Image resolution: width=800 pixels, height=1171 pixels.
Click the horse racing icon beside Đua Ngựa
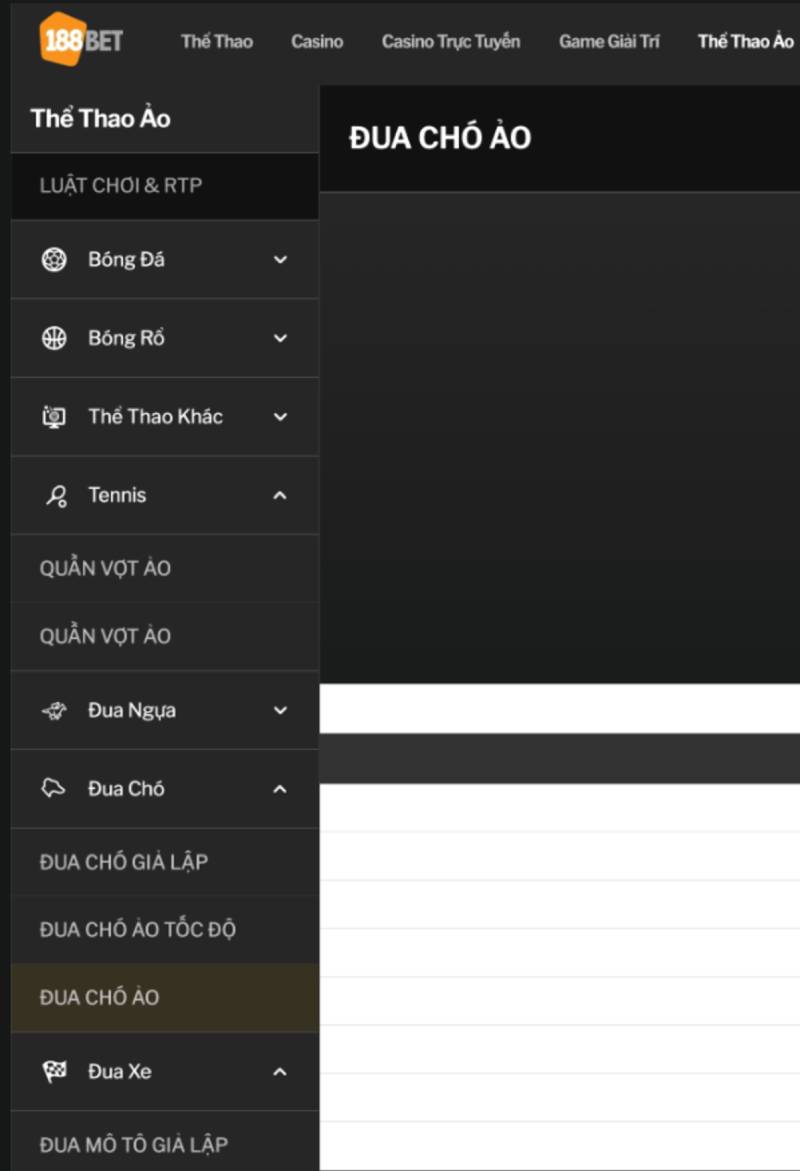pos(54,711)
